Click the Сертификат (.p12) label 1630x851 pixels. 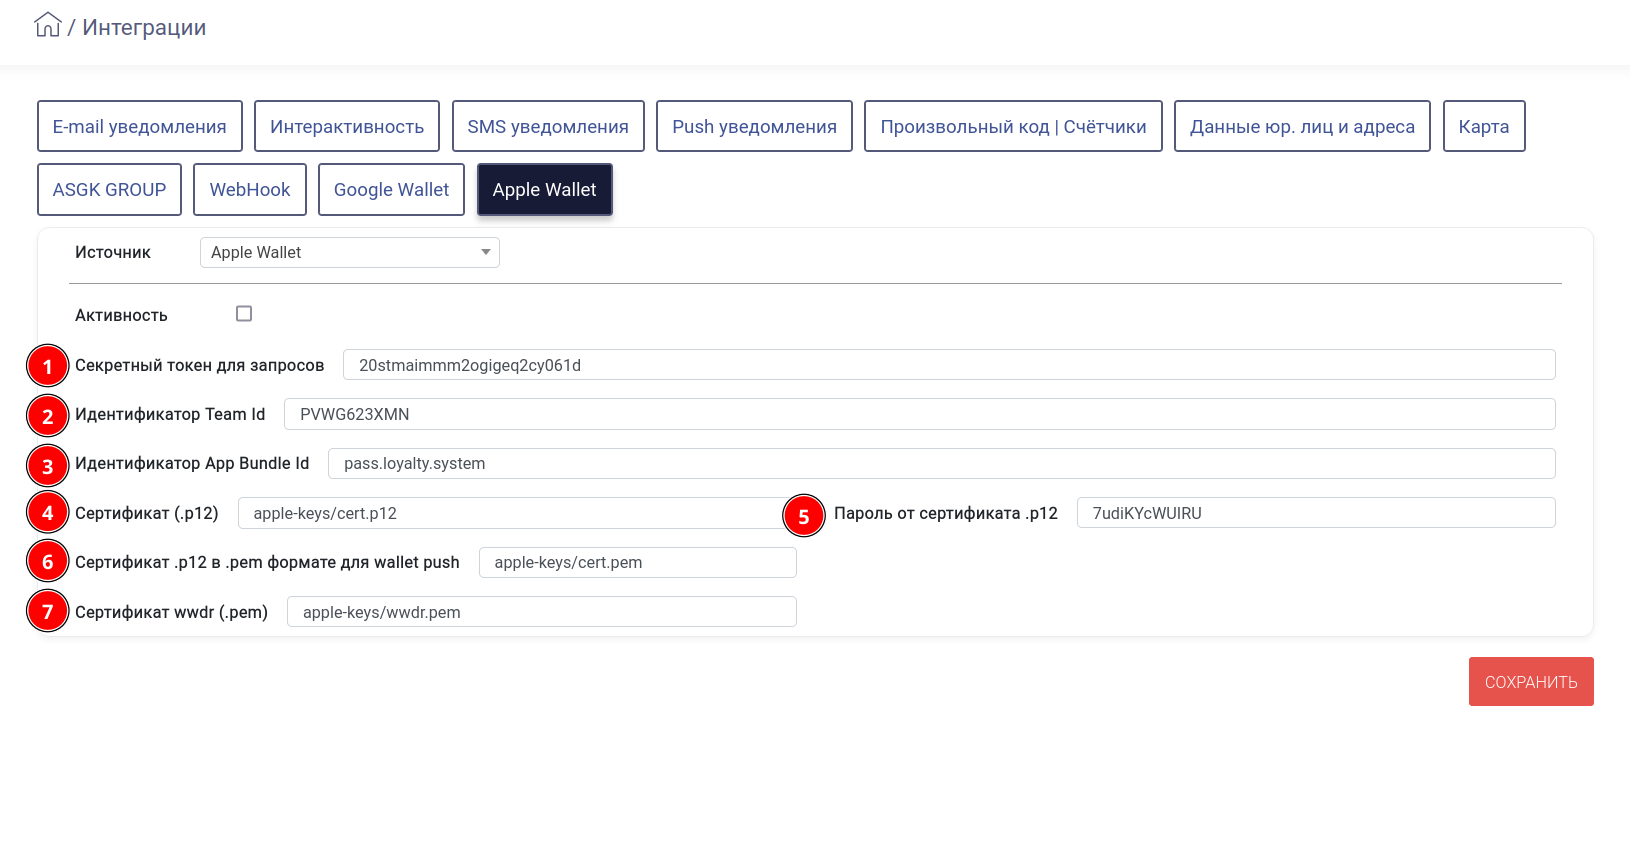coord(147,513)
